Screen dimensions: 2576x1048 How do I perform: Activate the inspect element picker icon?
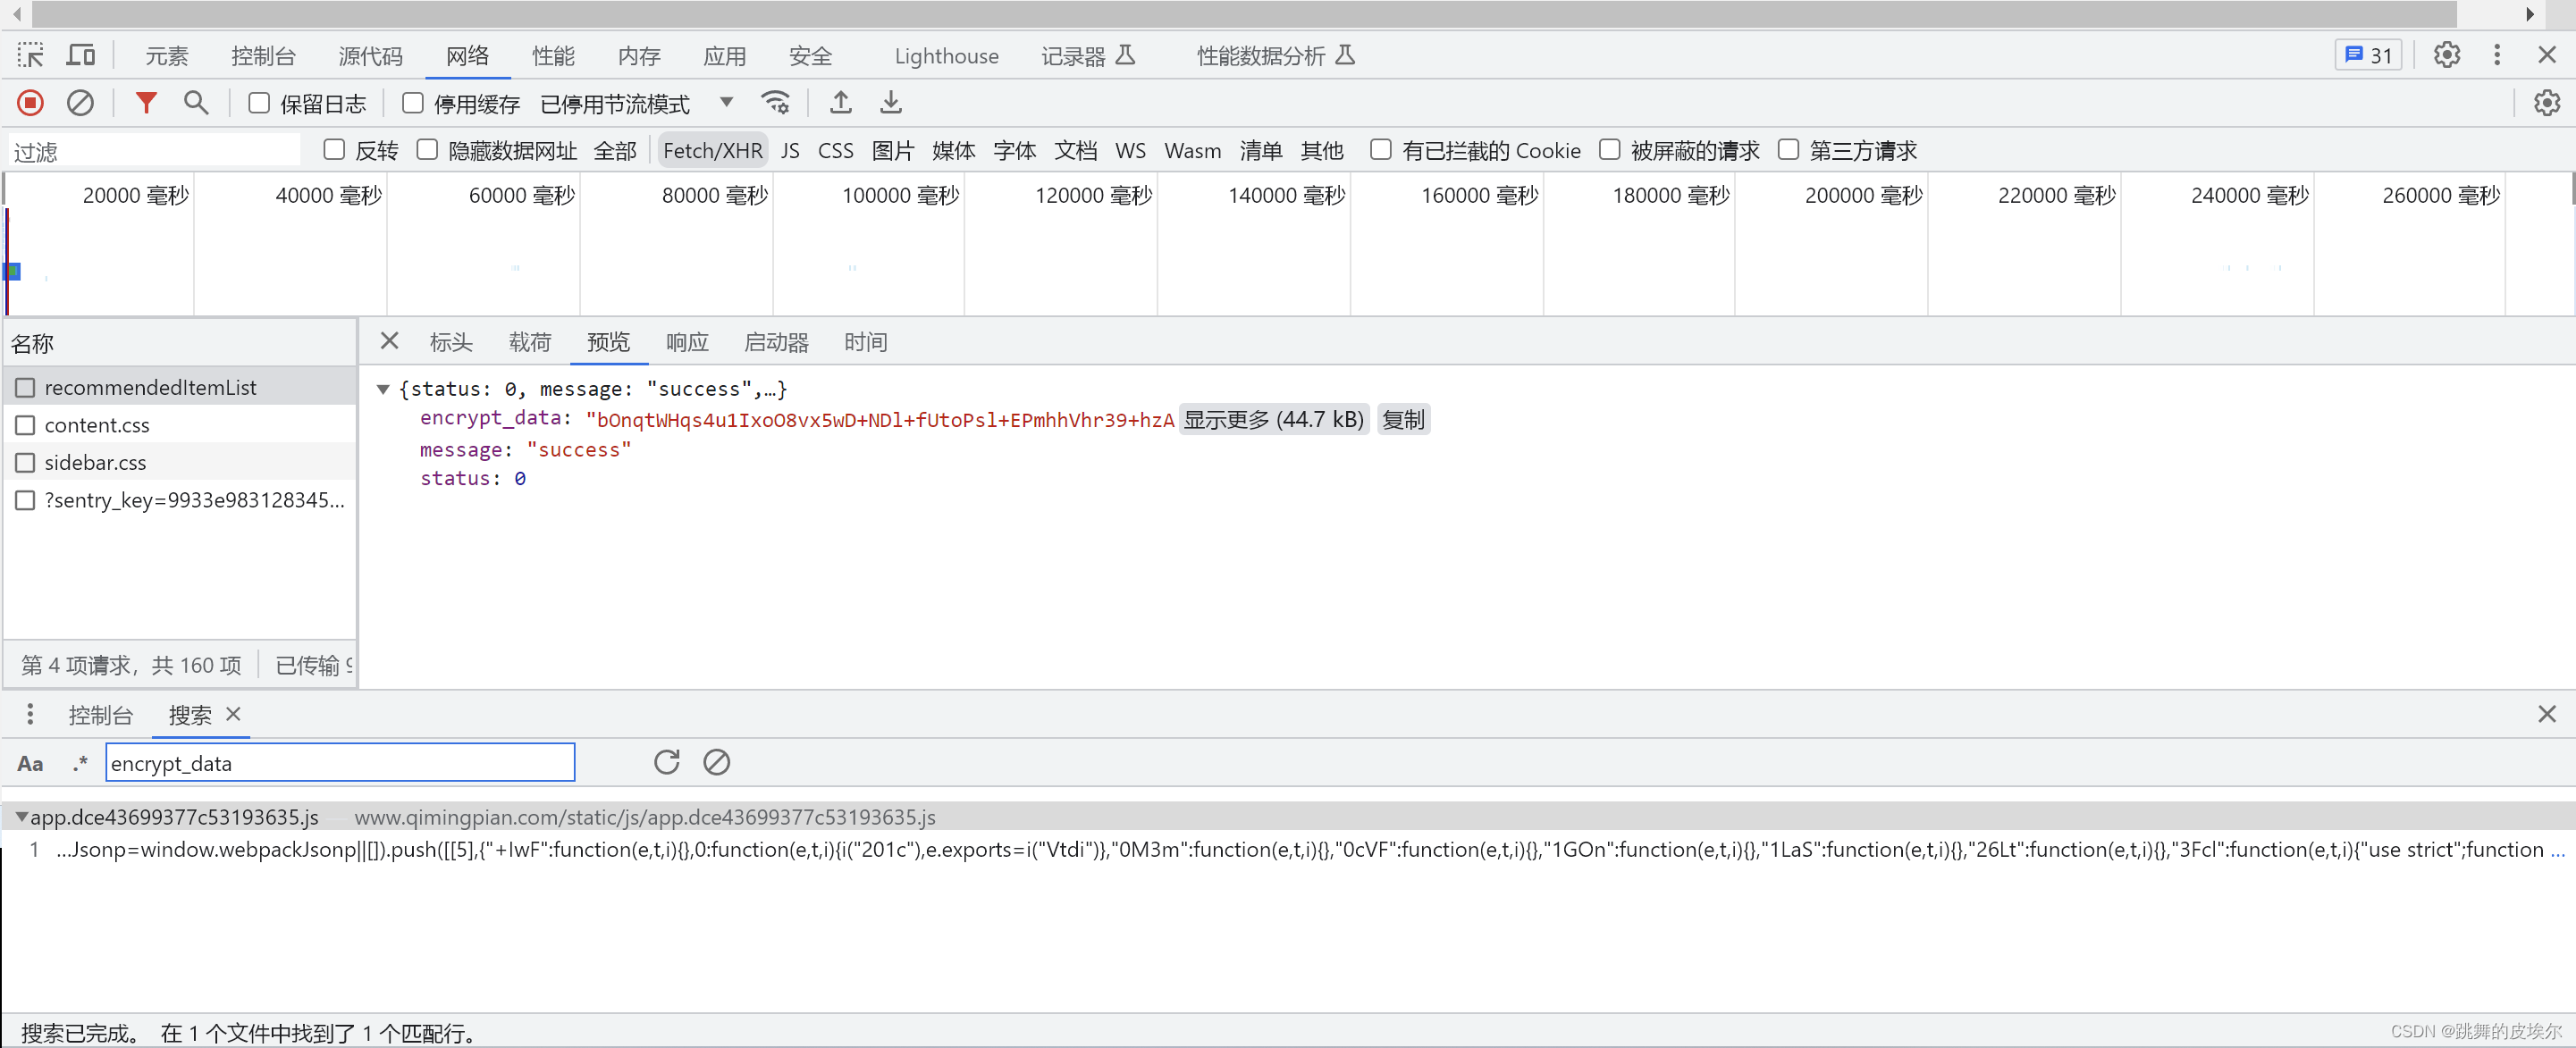coord(30,55)
